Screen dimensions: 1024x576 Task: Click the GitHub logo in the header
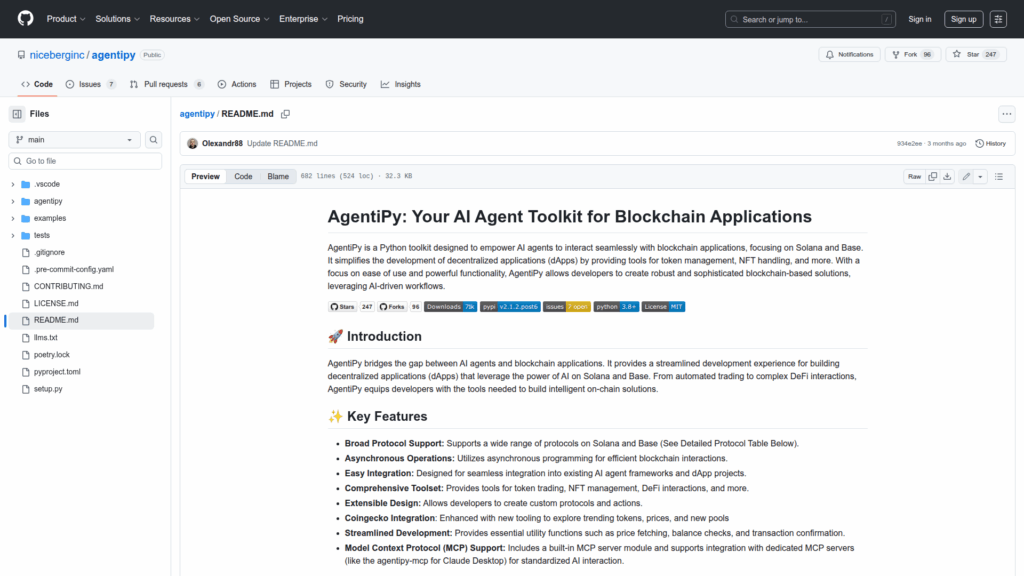(x=25, y=19)
